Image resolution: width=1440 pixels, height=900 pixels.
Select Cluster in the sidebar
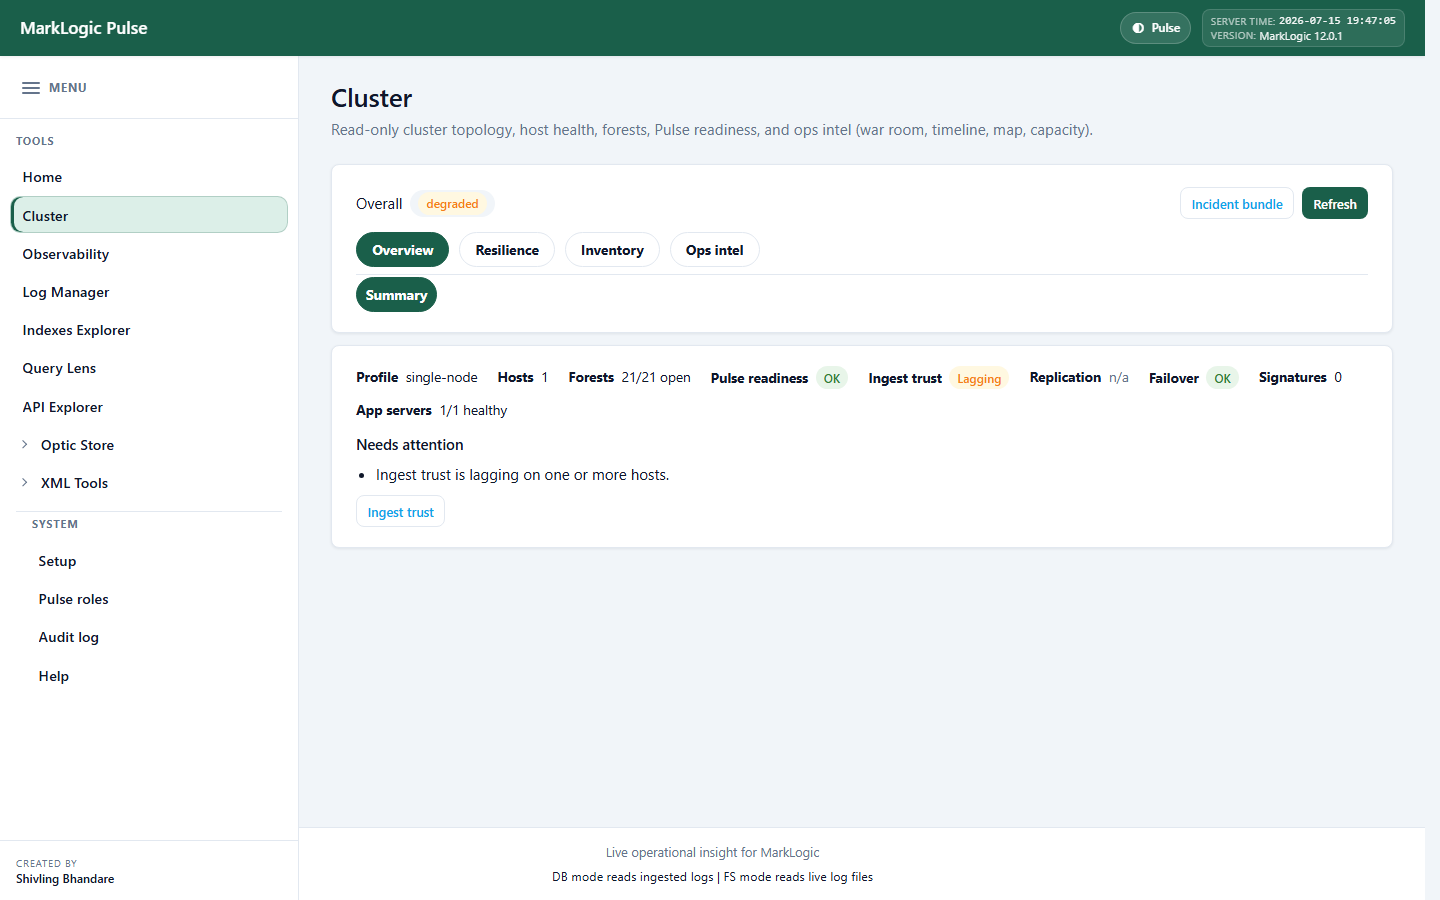[149, 215]
